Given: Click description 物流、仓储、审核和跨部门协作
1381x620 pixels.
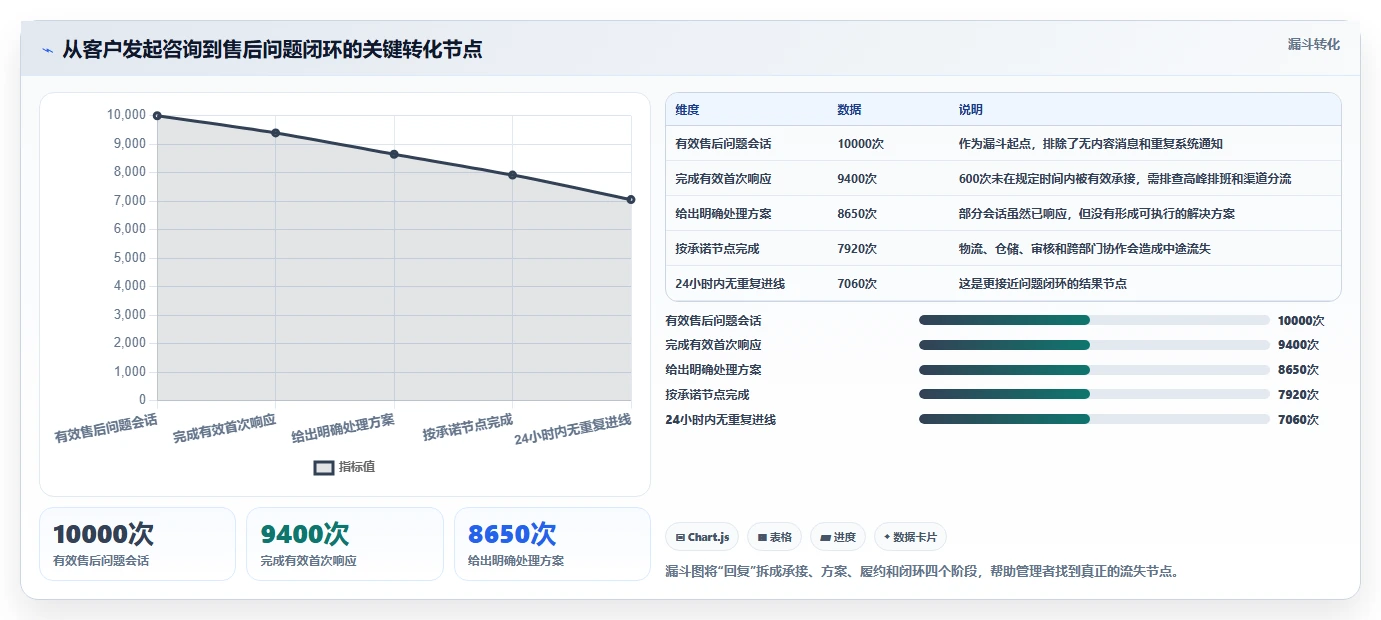Looking at the screenshot, I should pos(1084,249).
